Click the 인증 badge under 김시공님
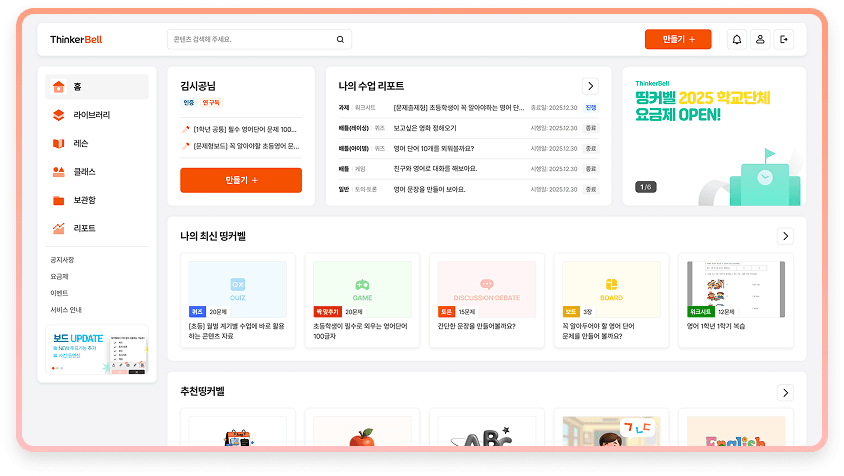Image resolution: width=844 pixels, height=476 pixels. [188, 102]
